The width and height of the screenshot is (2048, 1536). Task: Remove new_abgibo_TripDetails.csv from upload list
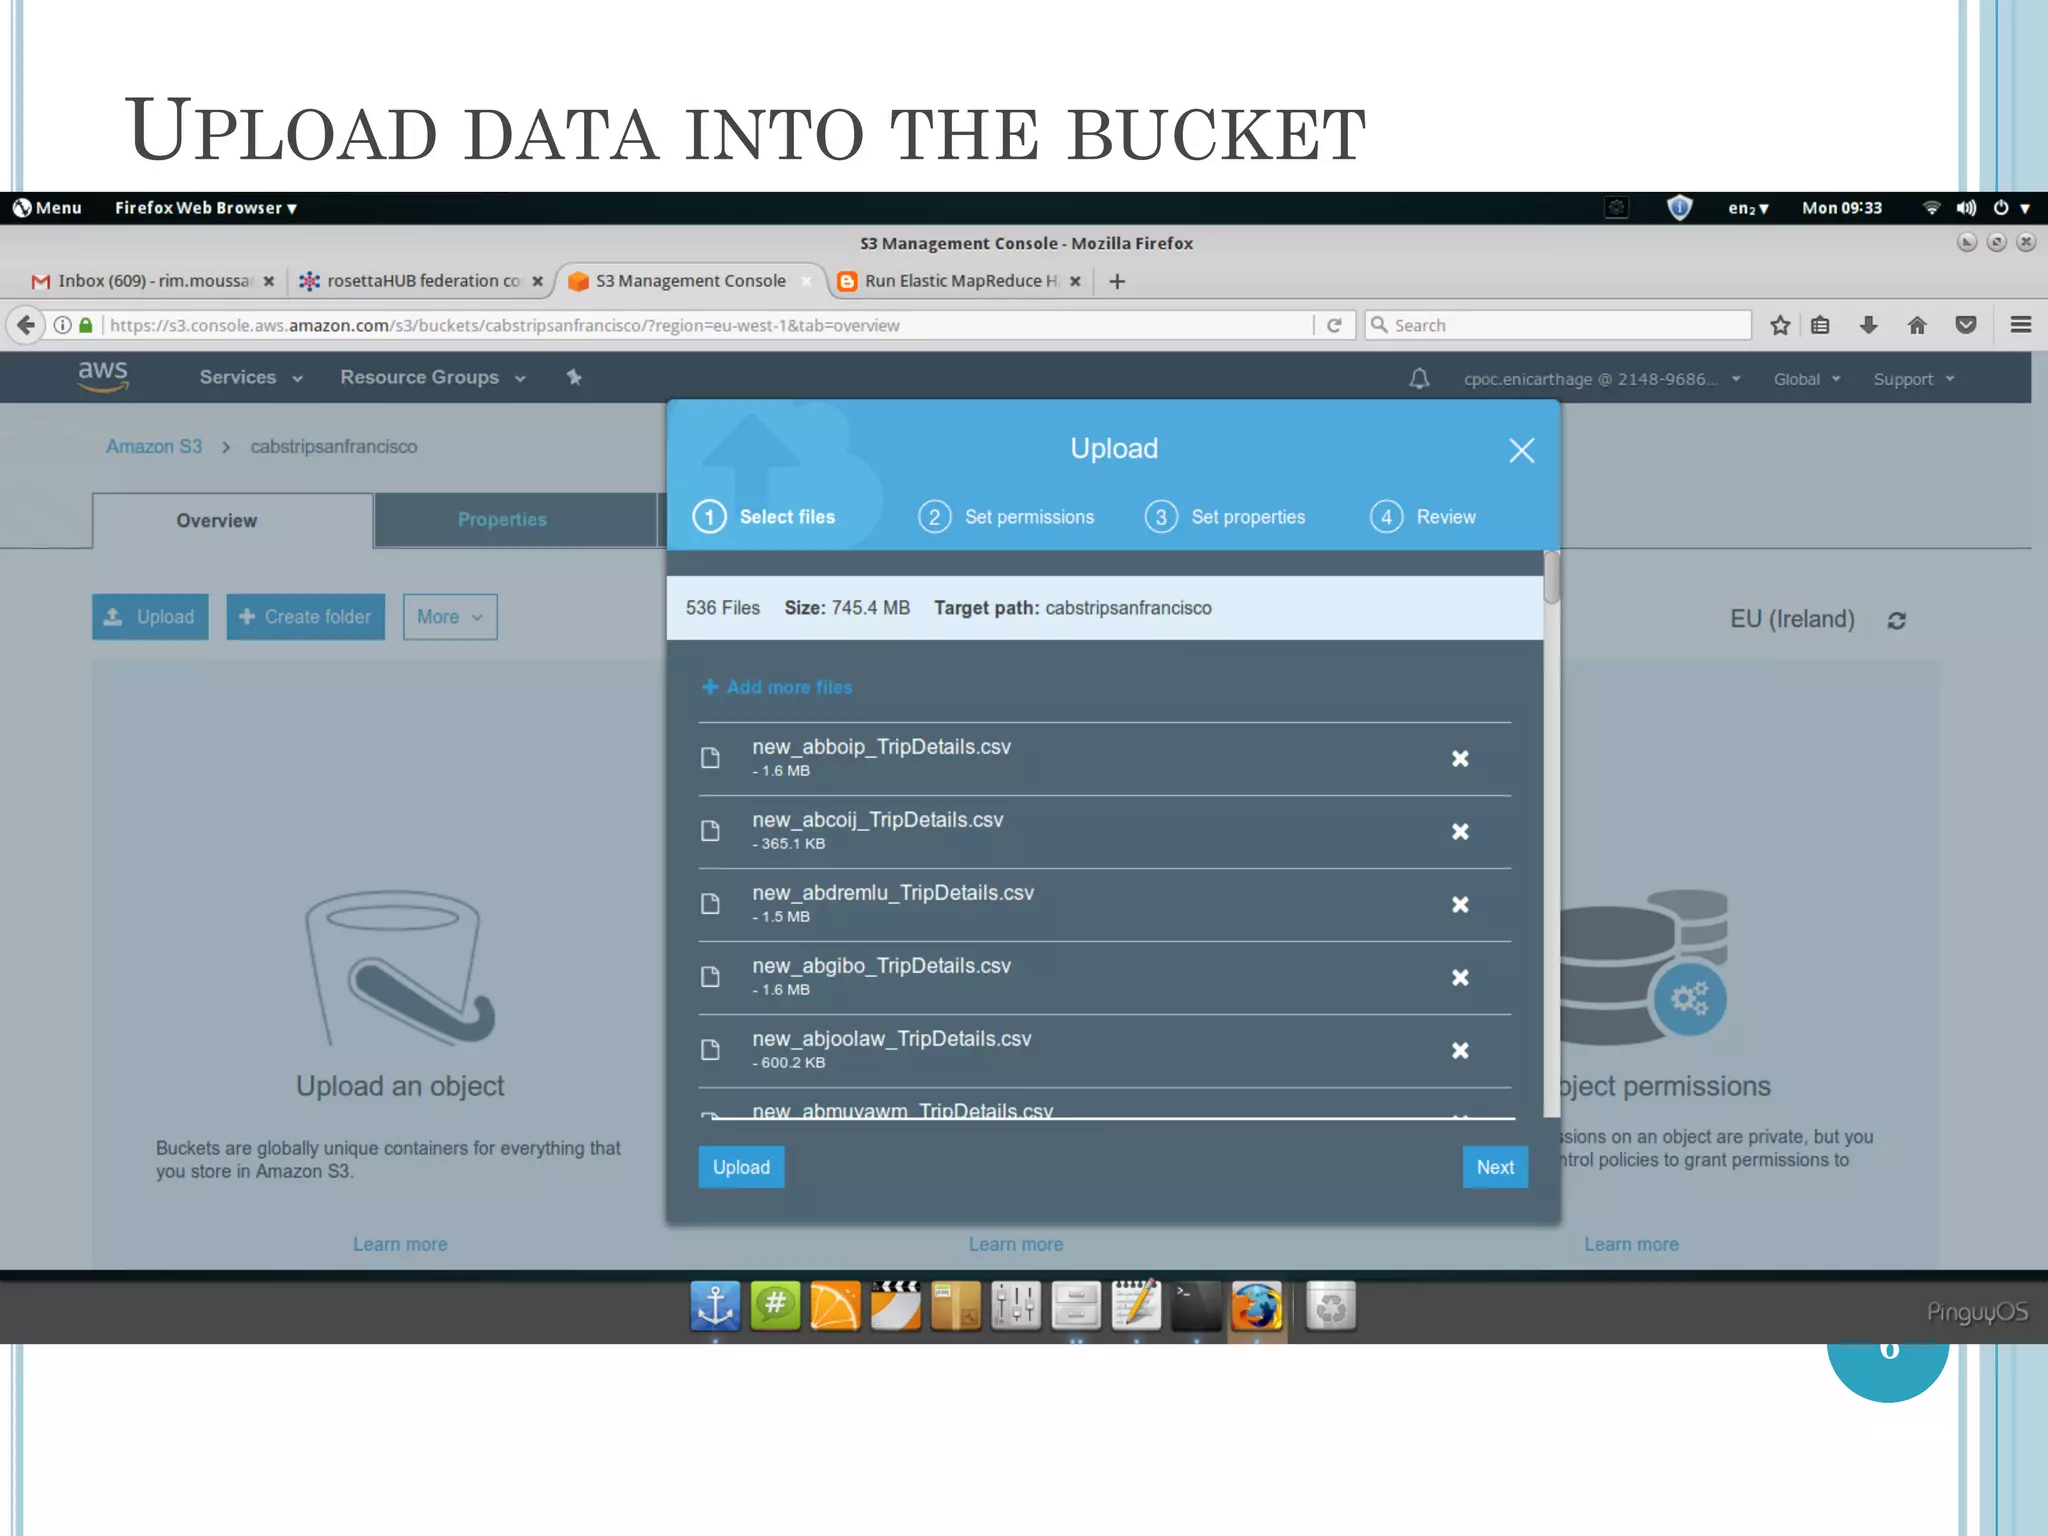(1460, 978)
